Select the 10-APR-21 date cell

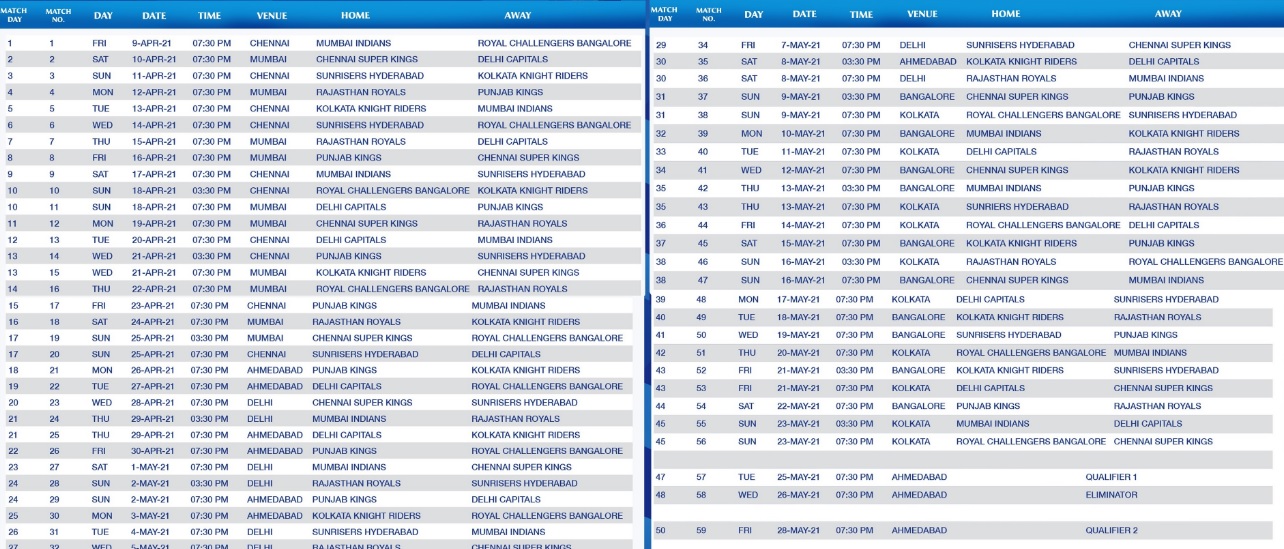(153, 59)
